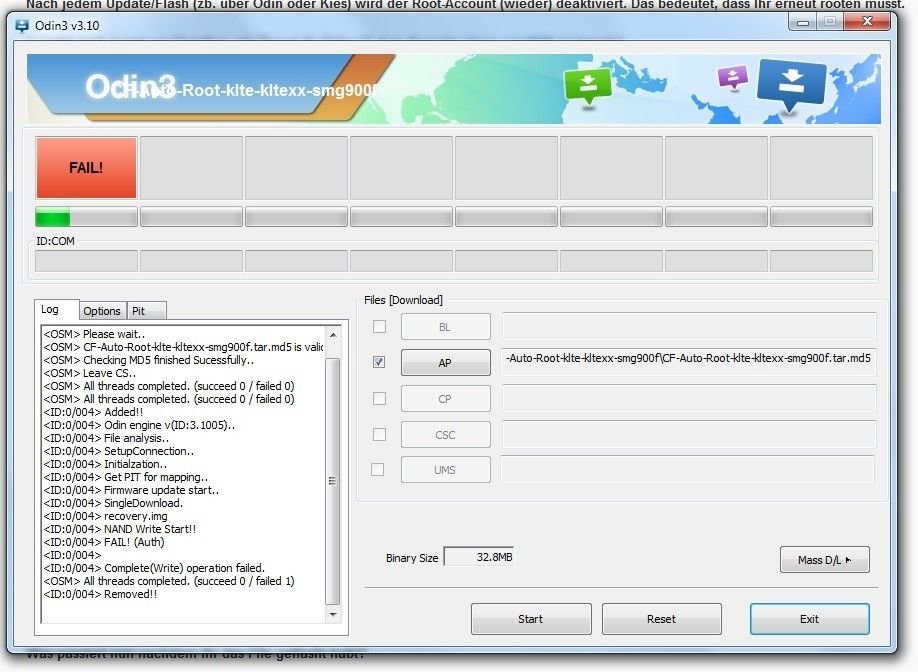Click the log scrollbar up arrow
This screenshot has height=672, width=918.
333,335
